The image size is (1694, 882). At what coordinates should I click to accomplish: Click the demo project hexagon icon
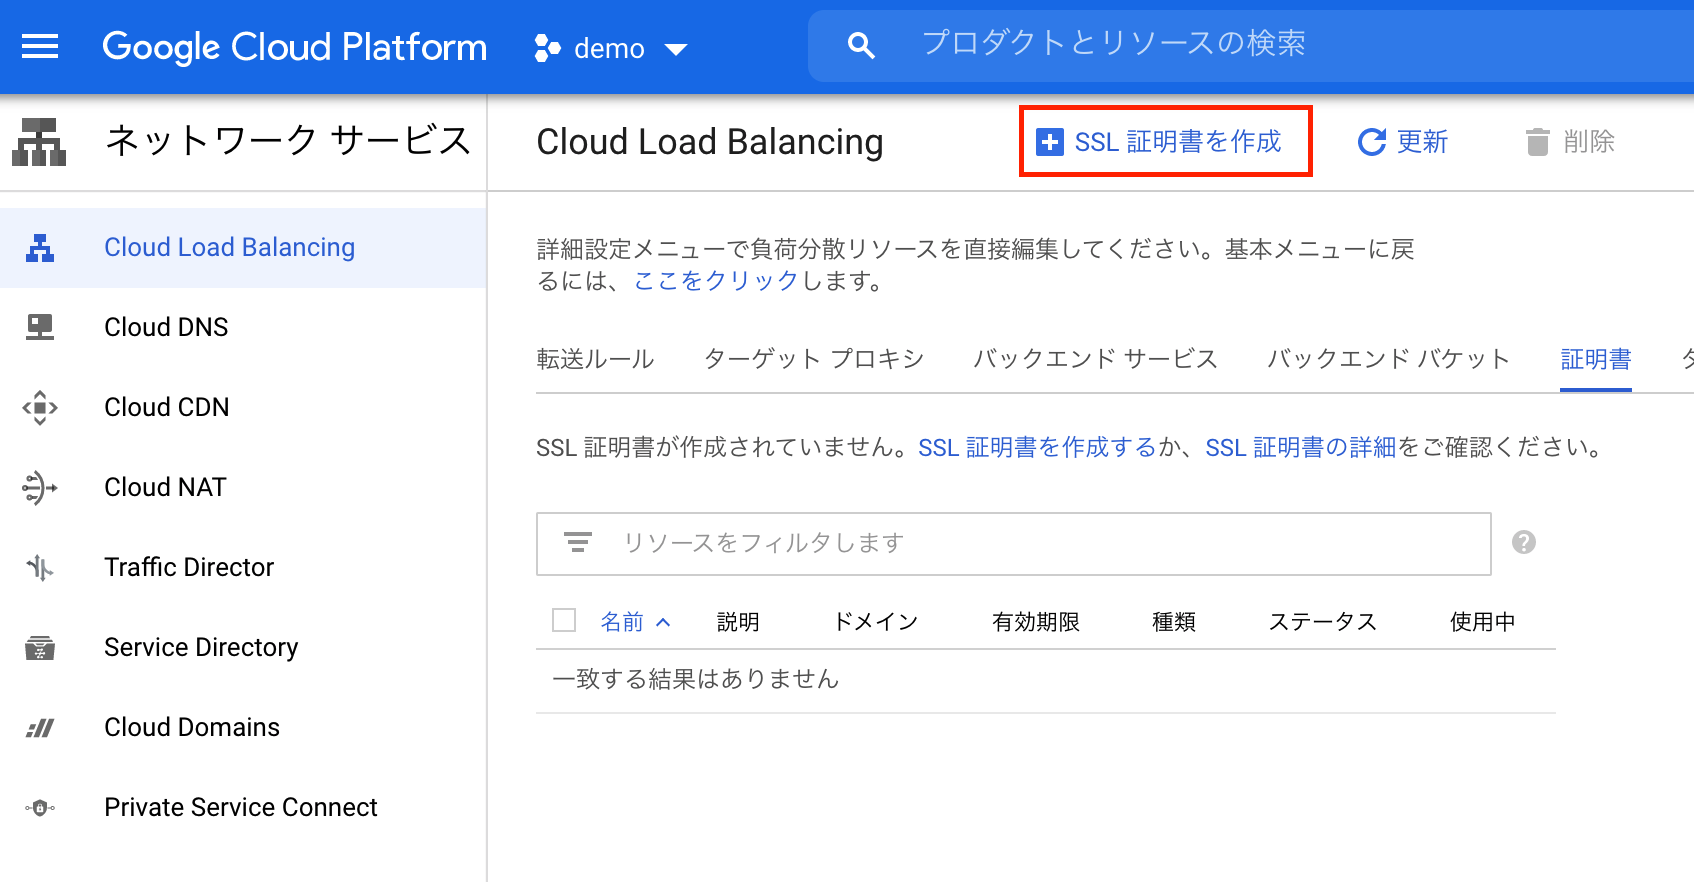click(x=547, y=48)
